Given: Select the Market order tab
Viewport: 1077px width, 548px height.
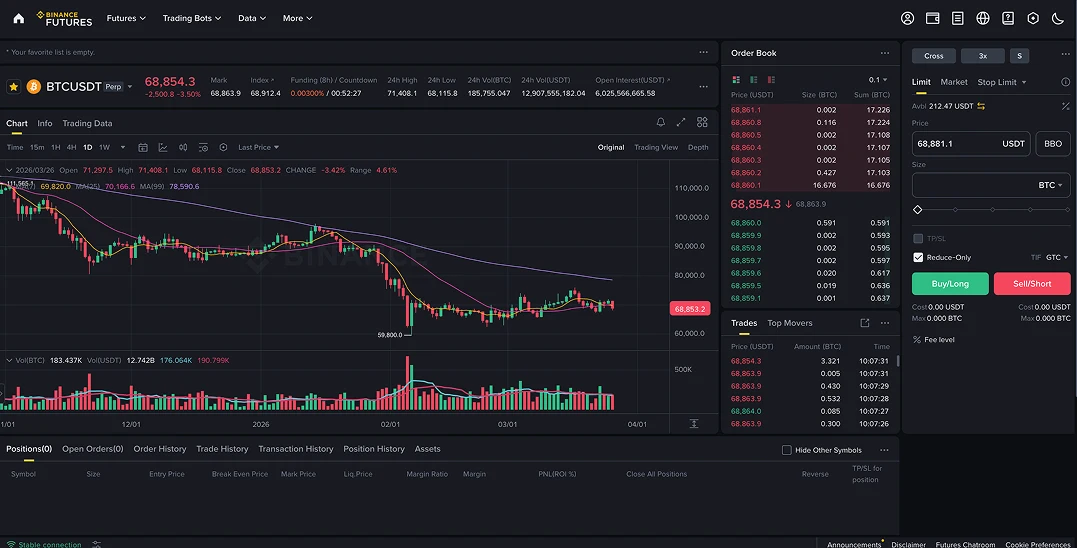Looking at the screenshot, I should click(953, 82).
